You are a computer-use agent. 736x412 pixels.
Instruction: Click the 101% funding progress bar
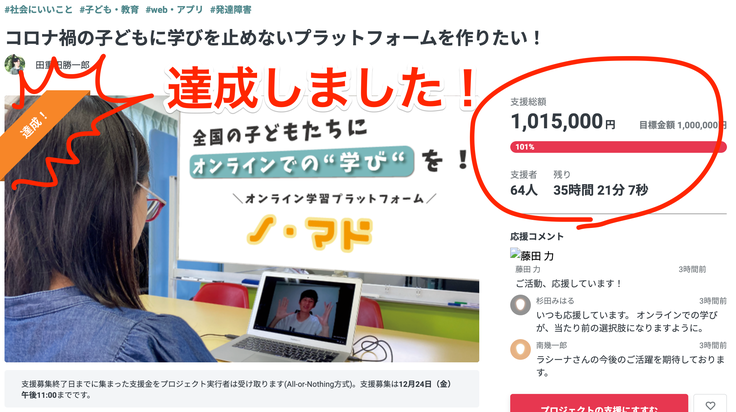tap(618, 147)
